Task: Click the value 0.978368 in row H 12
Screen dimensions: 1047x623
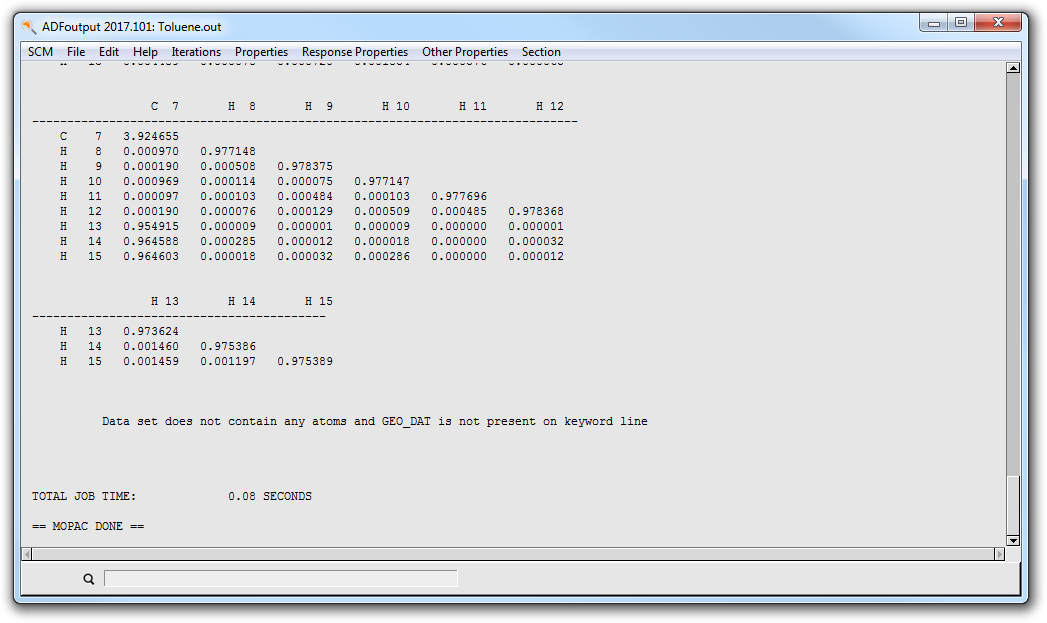Action: [536, 211]
